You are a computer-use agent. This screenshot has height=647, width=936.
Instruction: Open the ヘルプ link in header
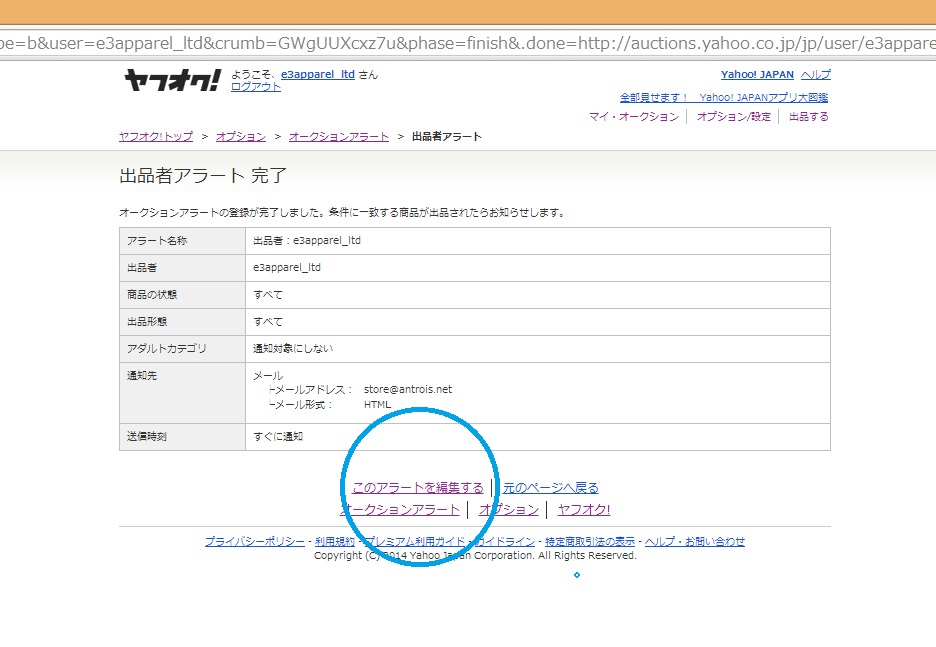click(815, 75)
